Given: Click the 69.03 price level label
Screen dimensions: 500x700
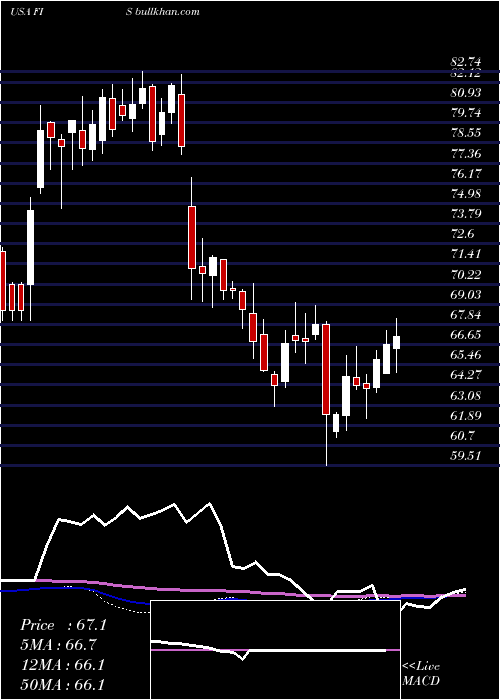Looking at the screenshot, I should [466, 295].
